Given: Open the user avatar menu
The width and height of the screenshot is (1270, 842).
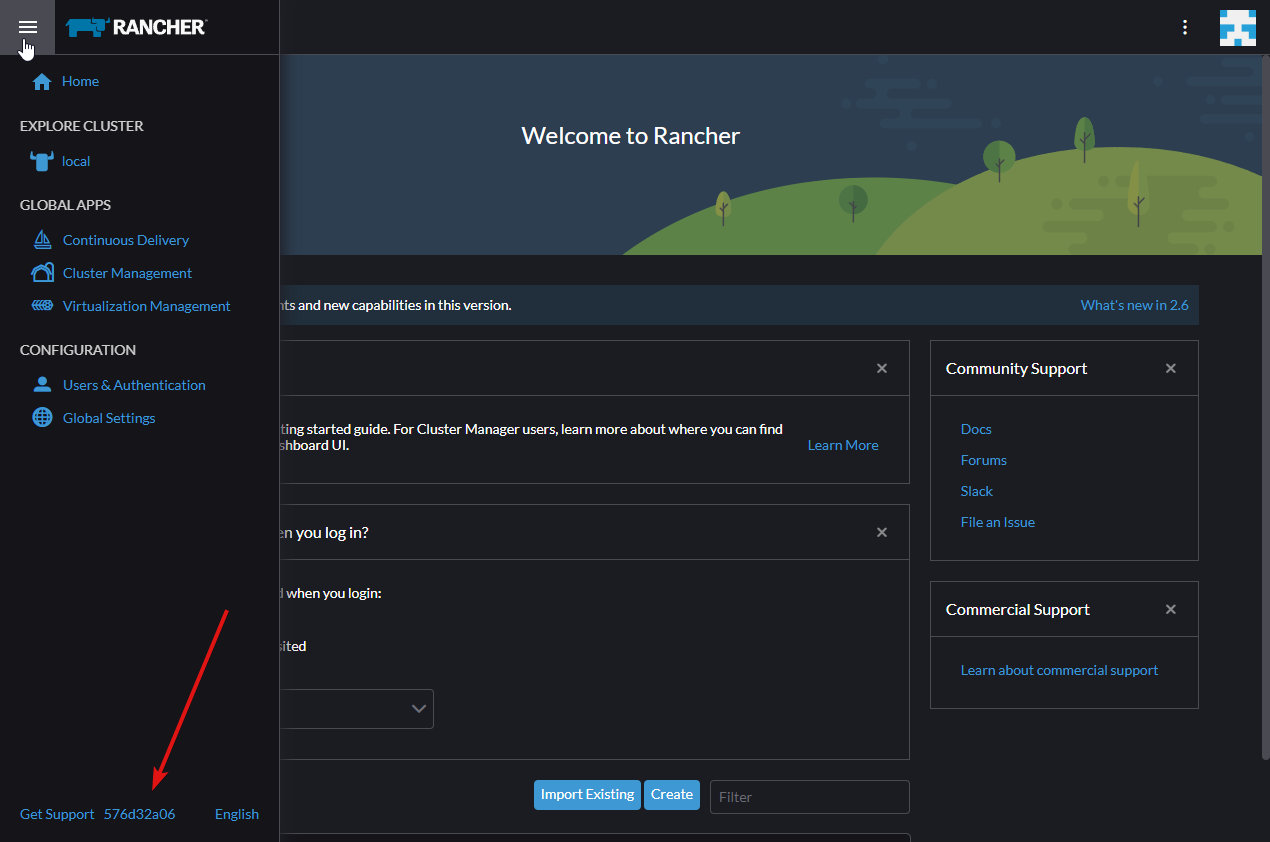Looking at the screenshot, I should pos(1237,28).
